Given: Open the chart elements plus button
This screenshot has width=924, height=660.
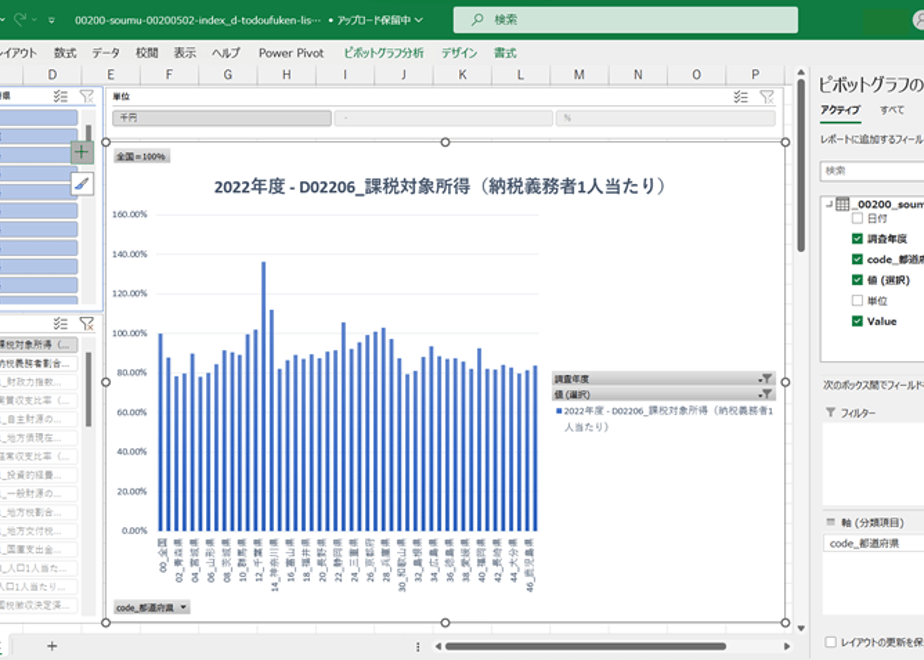Looking at the screenshot, I should pos(81,152).
